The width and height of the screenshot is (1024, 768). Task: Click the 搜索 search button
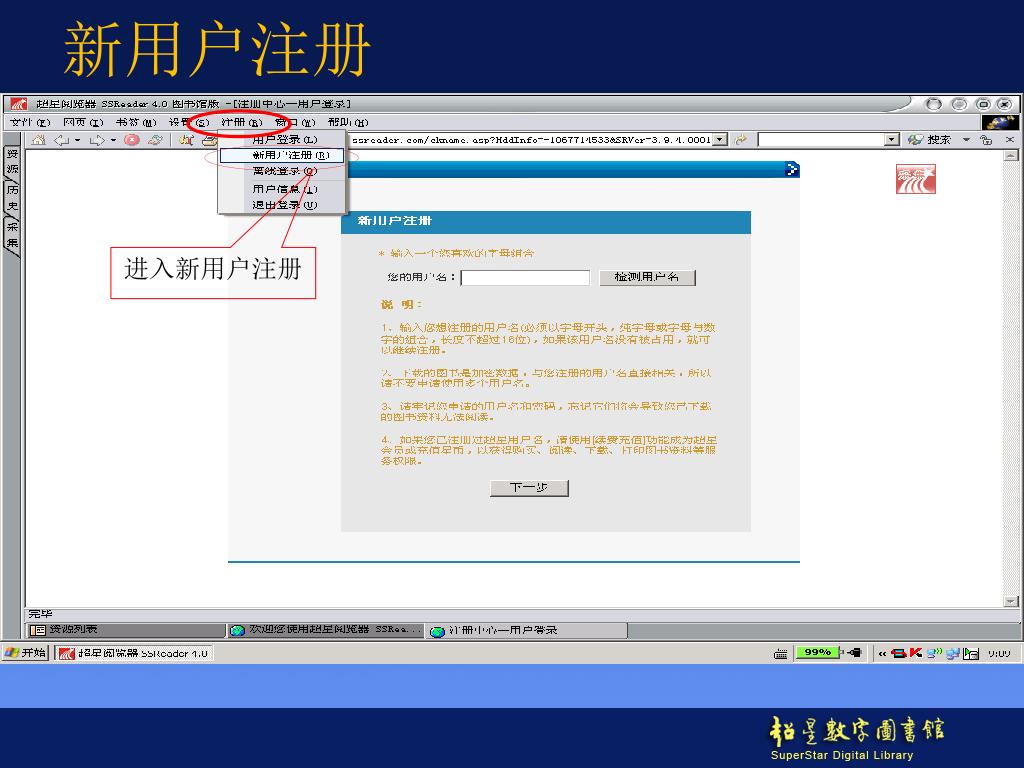(x=929, y=140)
